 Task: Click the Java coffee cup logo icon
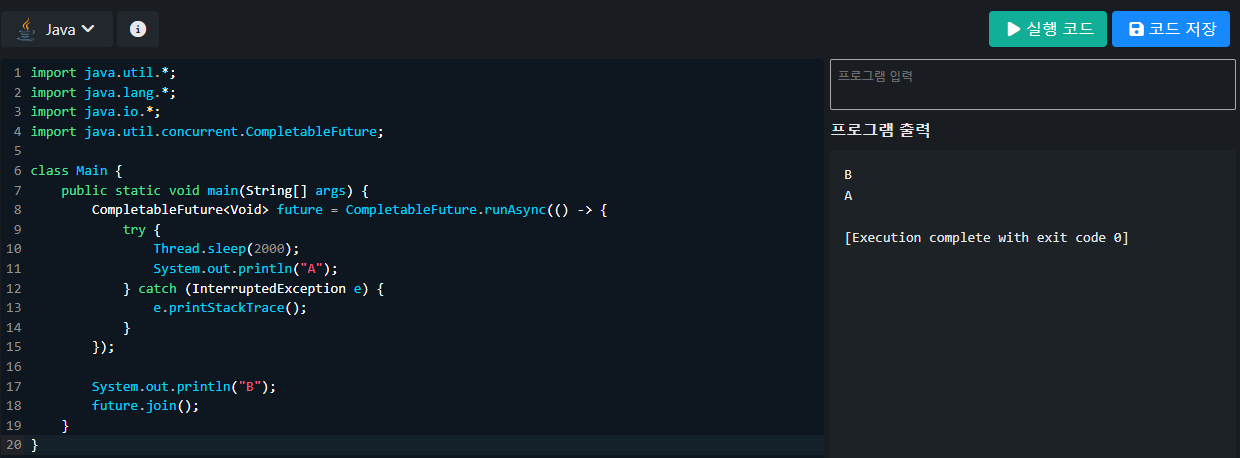pos(26,29)
